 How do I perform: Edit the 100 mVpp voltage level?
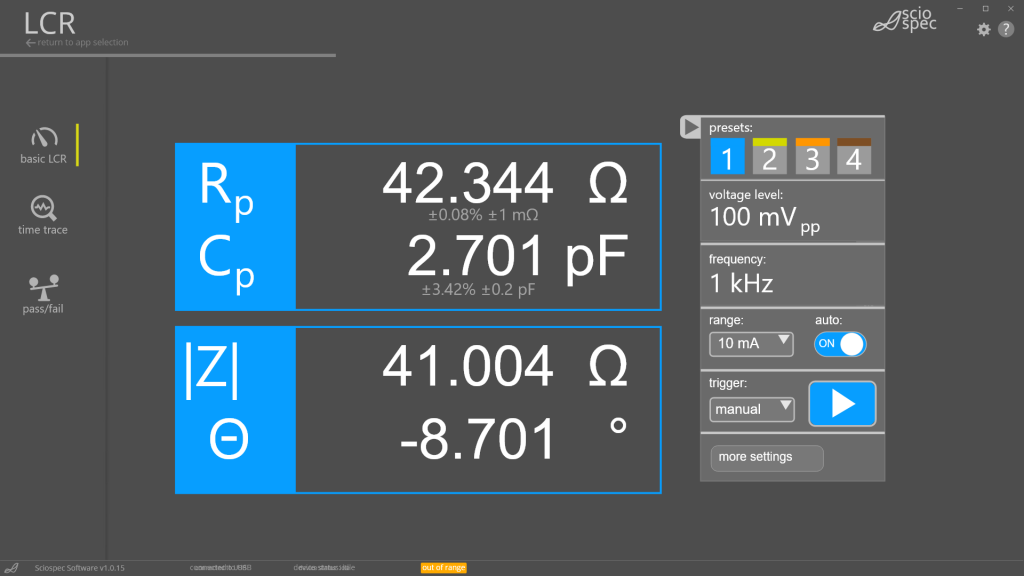coord(765,217)
